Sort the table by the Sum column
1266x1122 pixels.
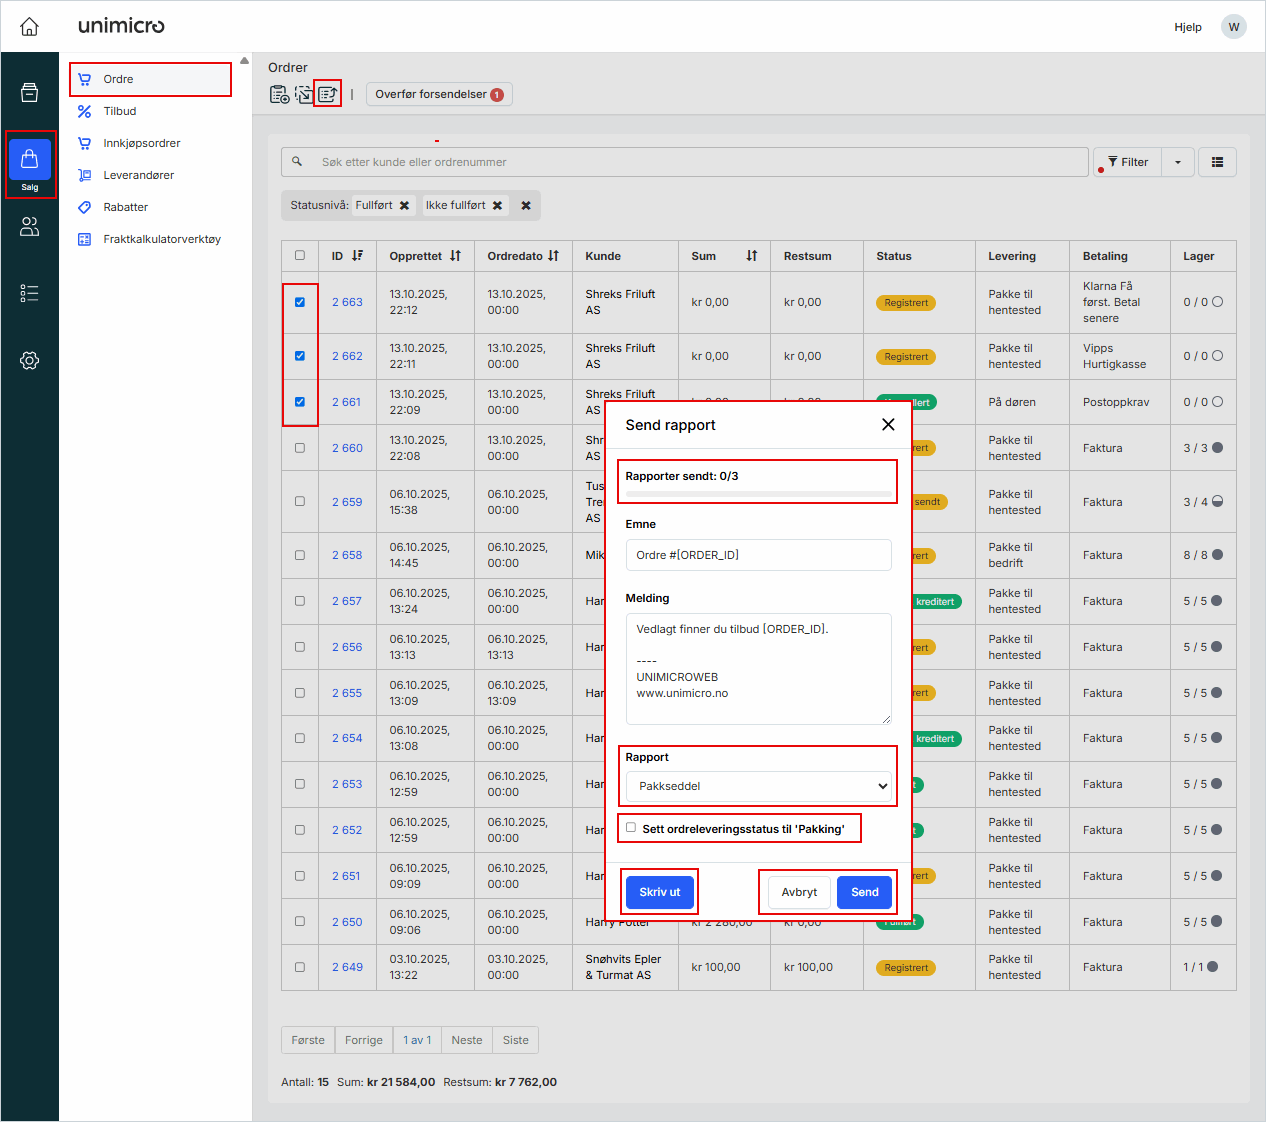(751, 256)
